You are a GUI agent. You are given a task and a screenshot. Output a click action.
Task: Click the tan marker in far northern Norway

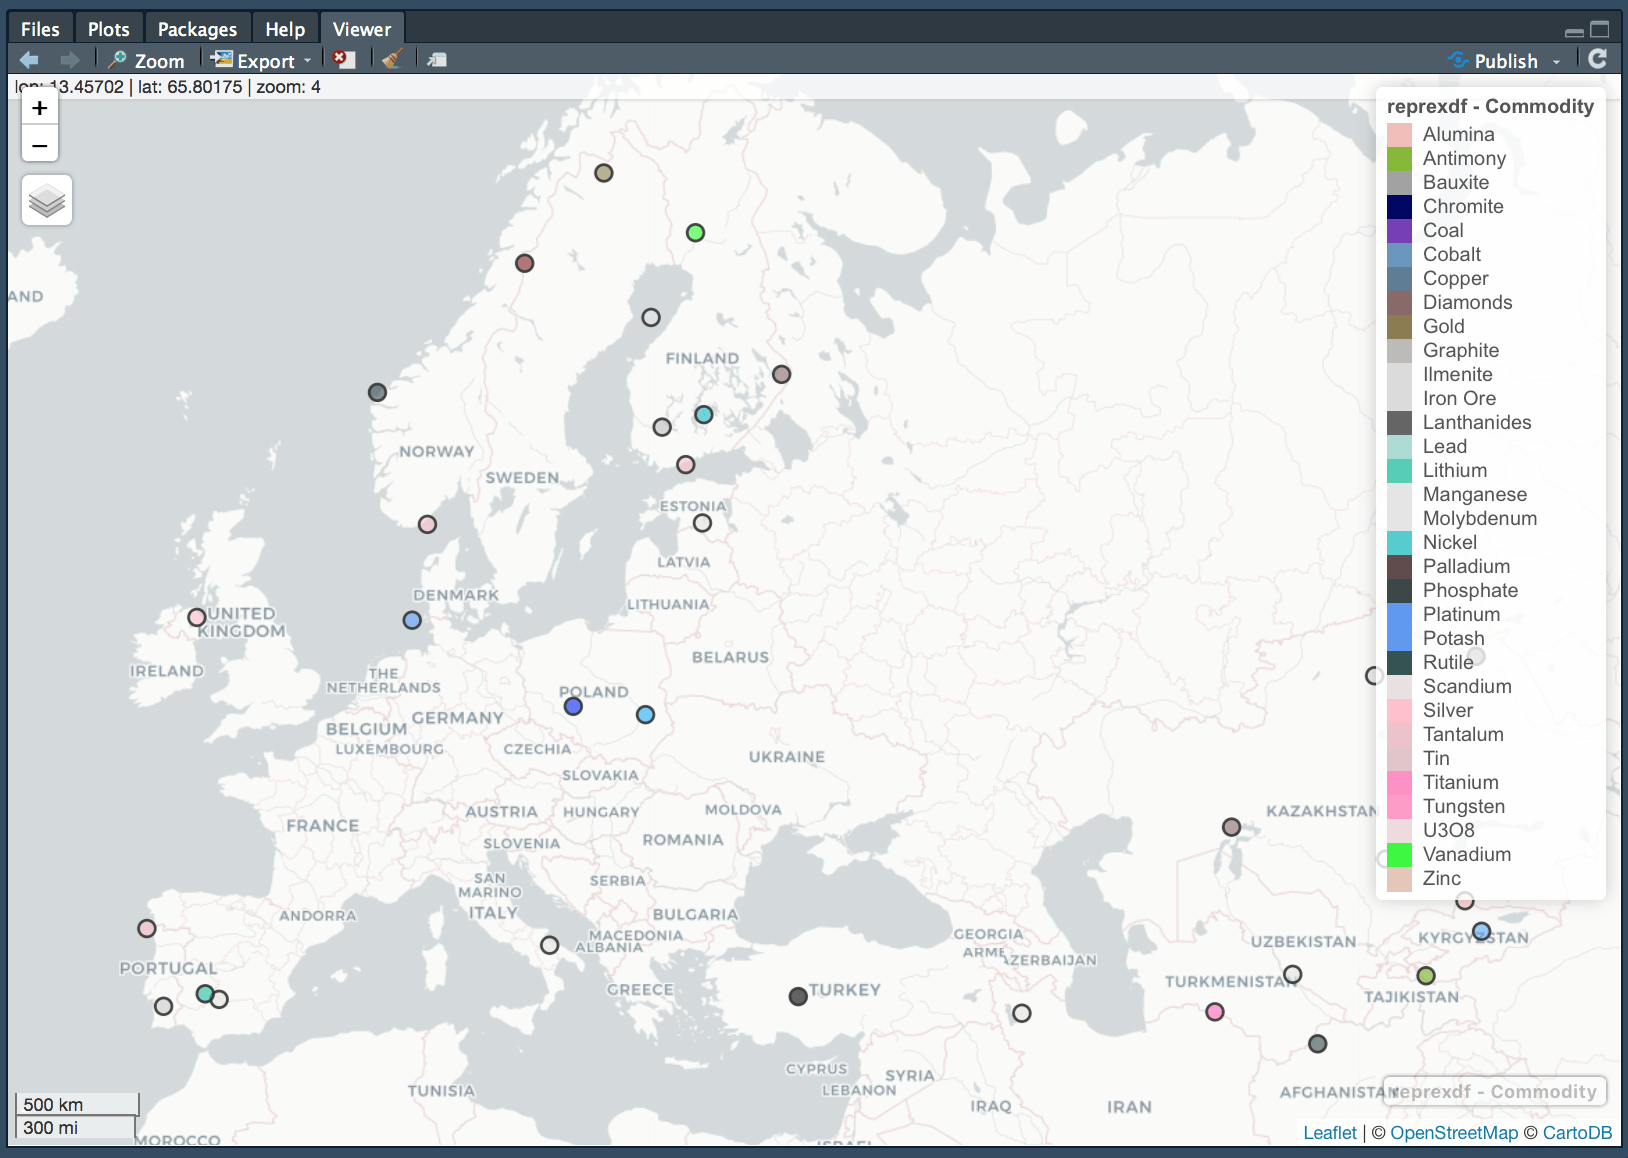pyautogui.click(x=604, y=173)
